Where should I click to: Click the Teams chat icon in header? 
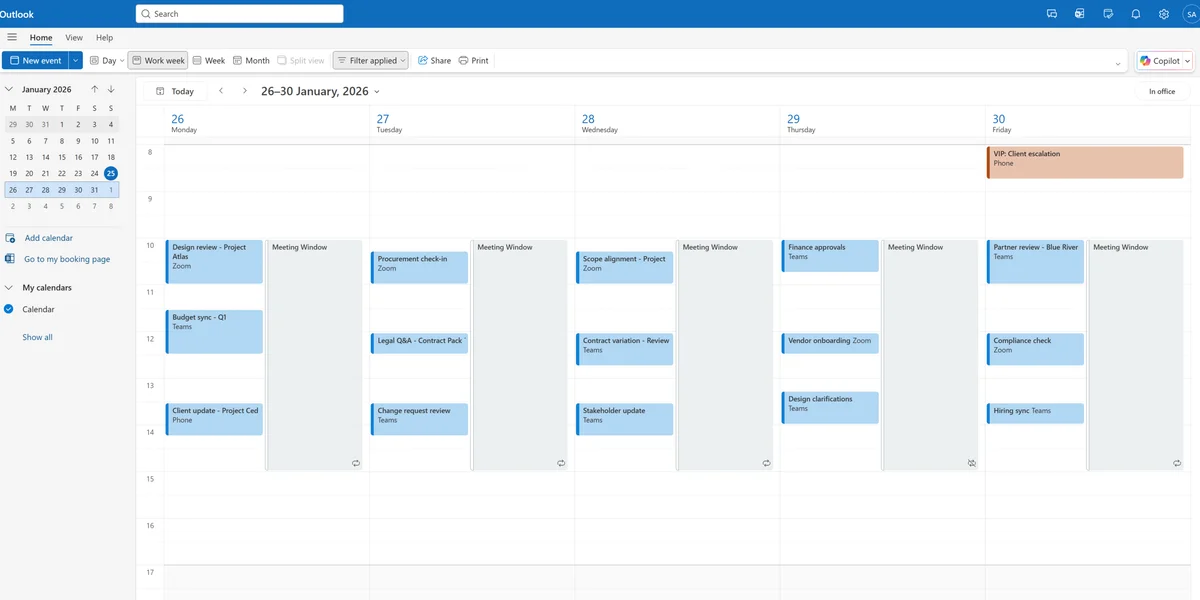(x=1052, y=14)
